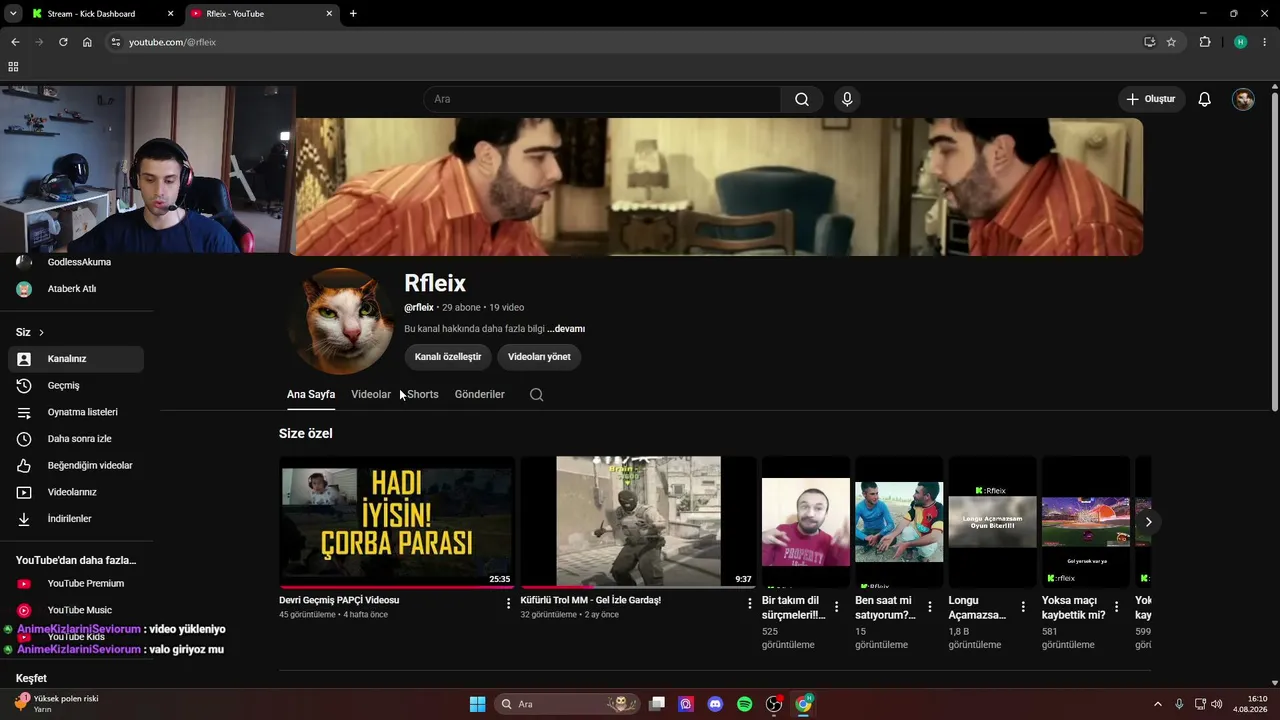Open Ataberk Atlı subscription channel

76,289
